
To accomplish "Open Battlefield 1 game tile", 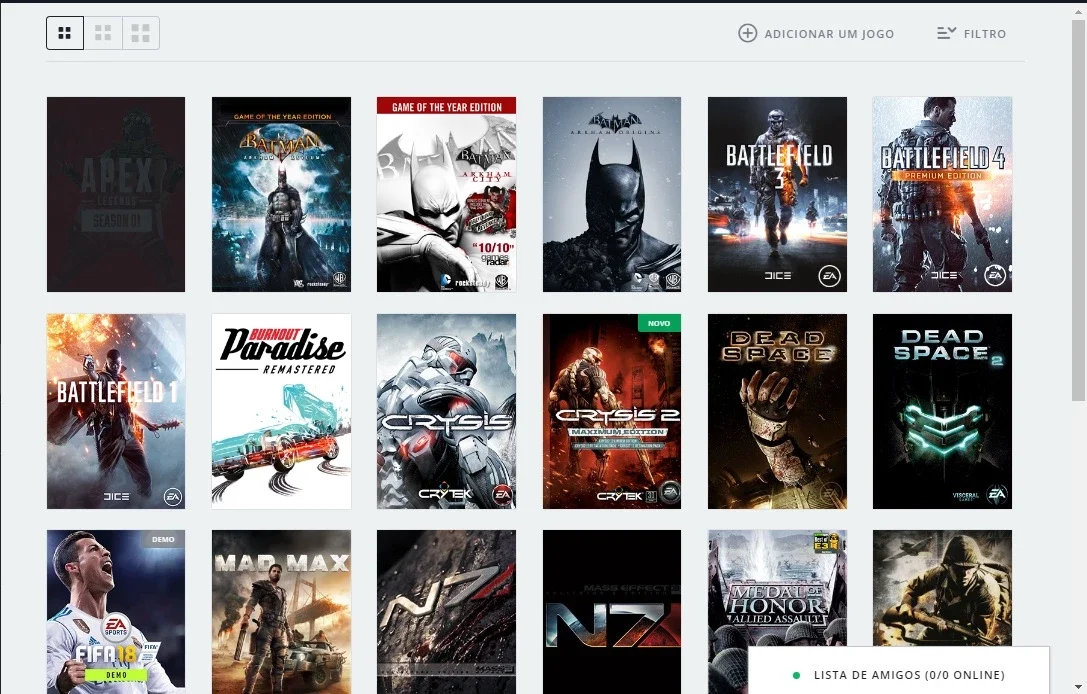I will [x=116, y=411].
